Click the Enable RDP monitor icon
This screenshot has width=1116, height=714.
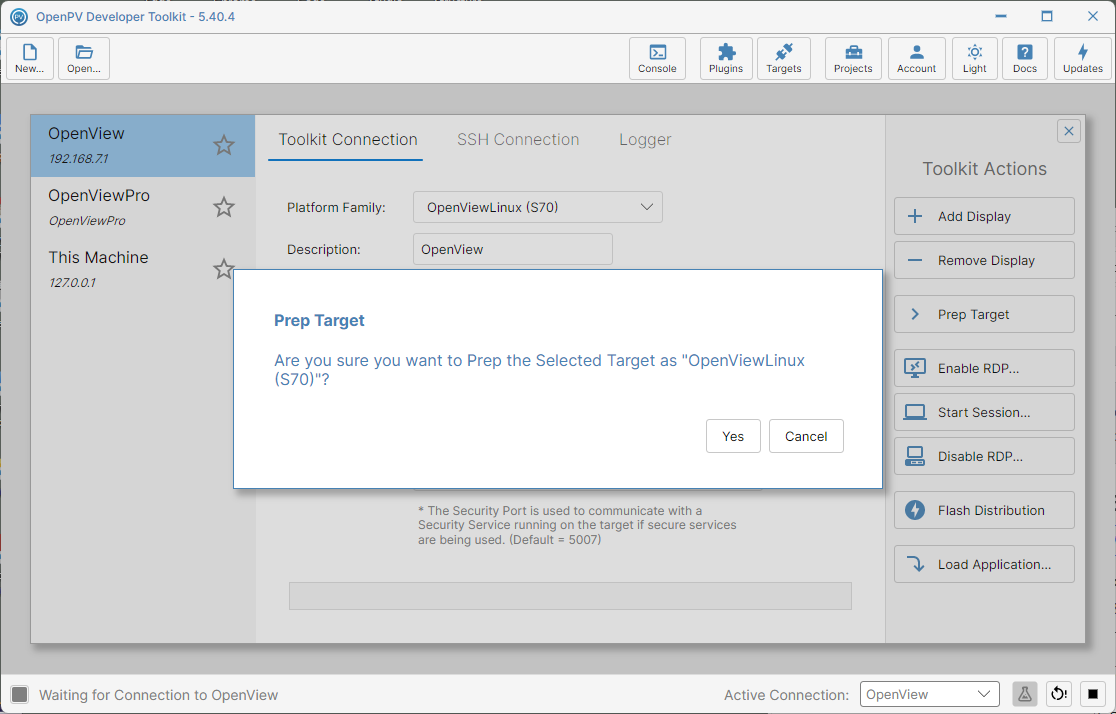[915, 368]
